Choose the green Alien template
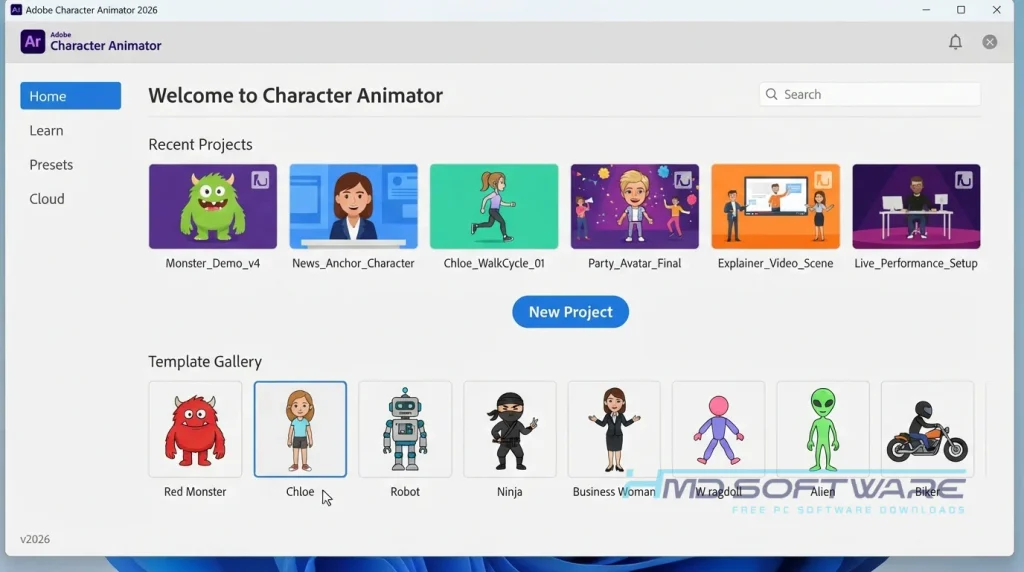The height and width of the screenshot is (572, 1024). pyautogui.click(x=823, y=429)
